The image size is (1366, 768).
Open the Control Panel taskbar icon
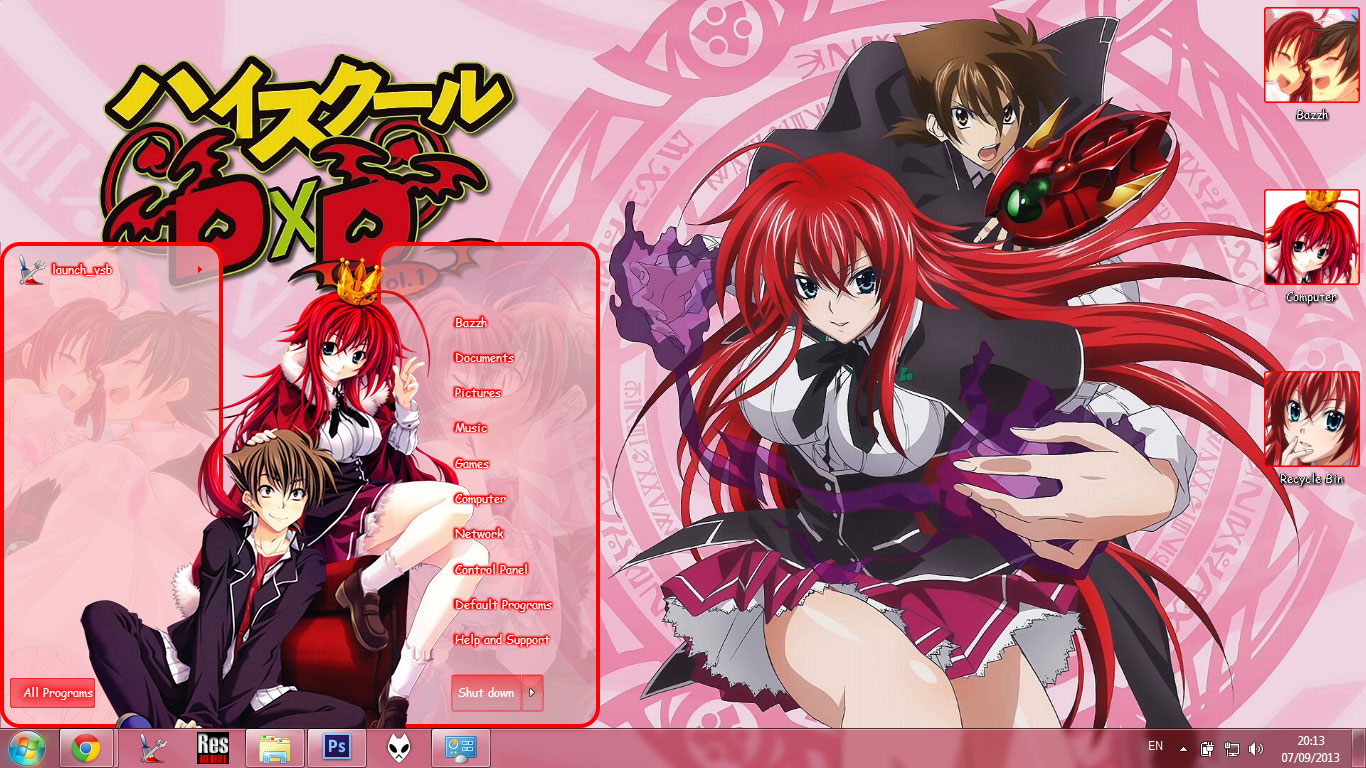[460, 748]
